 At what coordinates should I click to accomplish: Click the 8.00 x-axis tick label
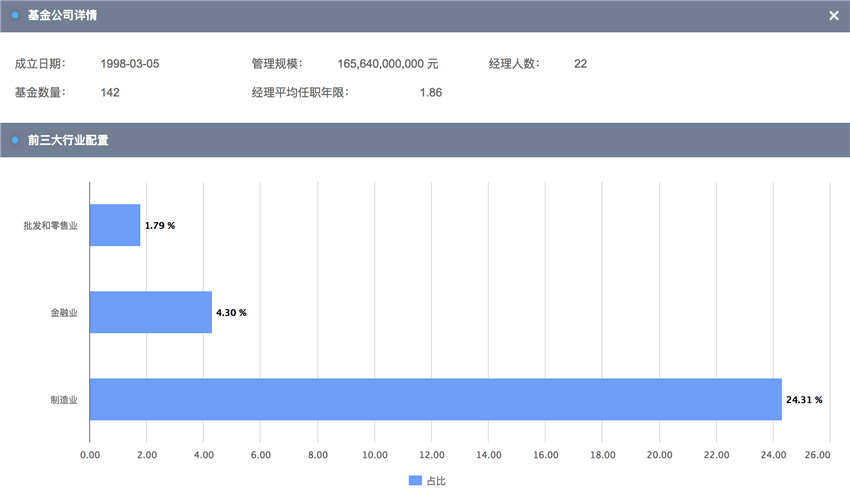pyautogui.click(x=318, y=455)
